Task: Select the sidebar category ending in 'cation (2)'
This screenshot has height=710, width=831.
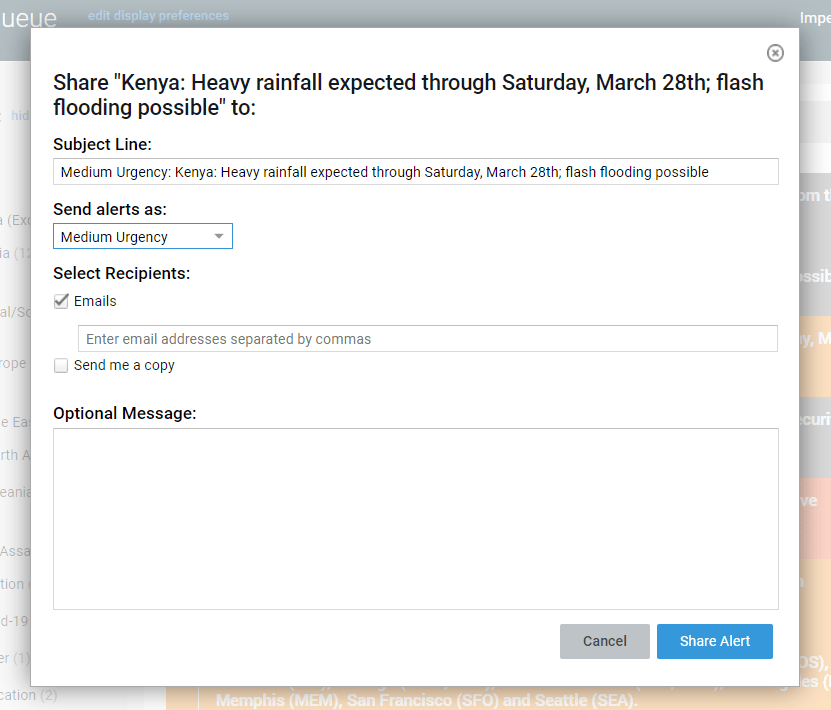Action: (28, 695)
